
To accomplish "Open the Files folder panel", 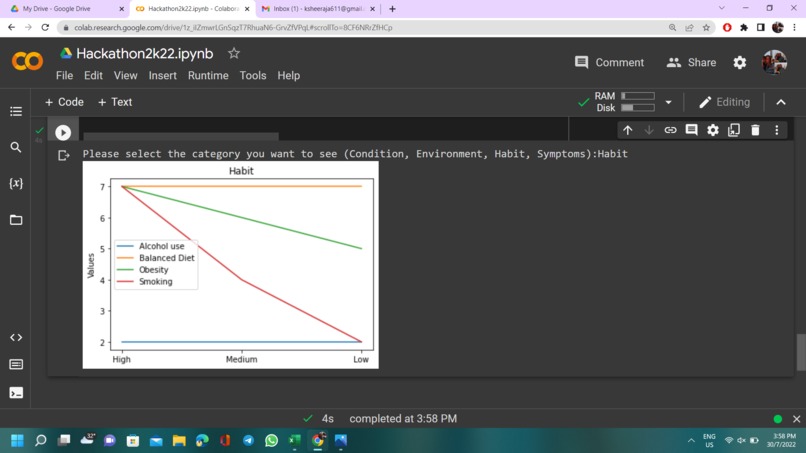I will (16, 220).
